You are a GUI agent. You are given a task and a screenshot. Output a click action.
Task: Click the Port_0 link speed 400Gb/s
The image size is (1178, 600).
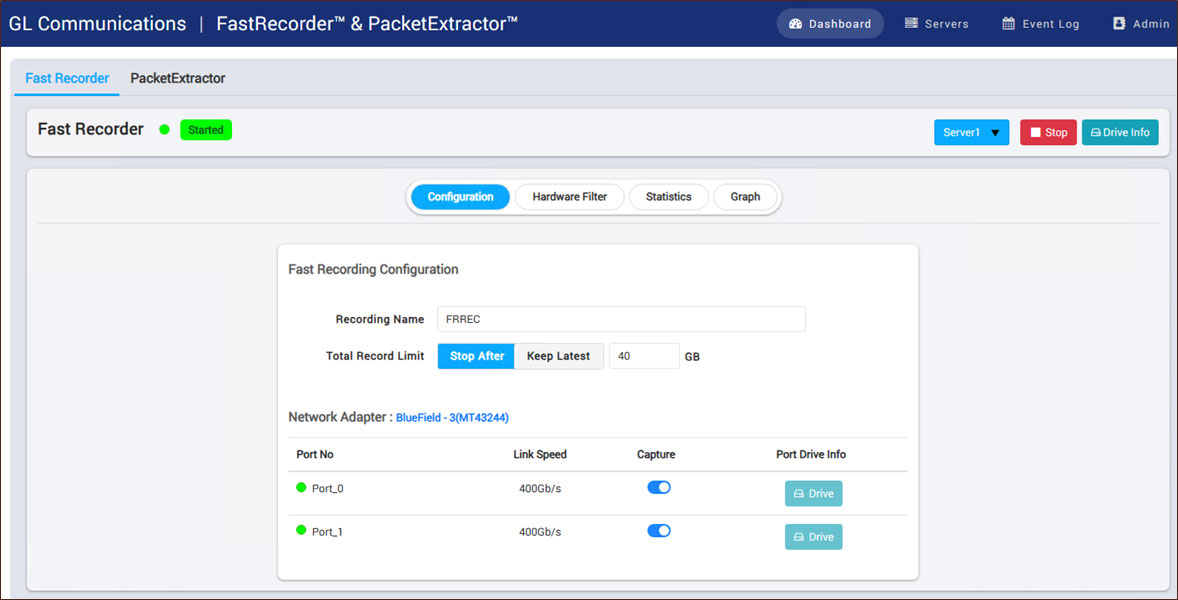[x=540, y=489]
